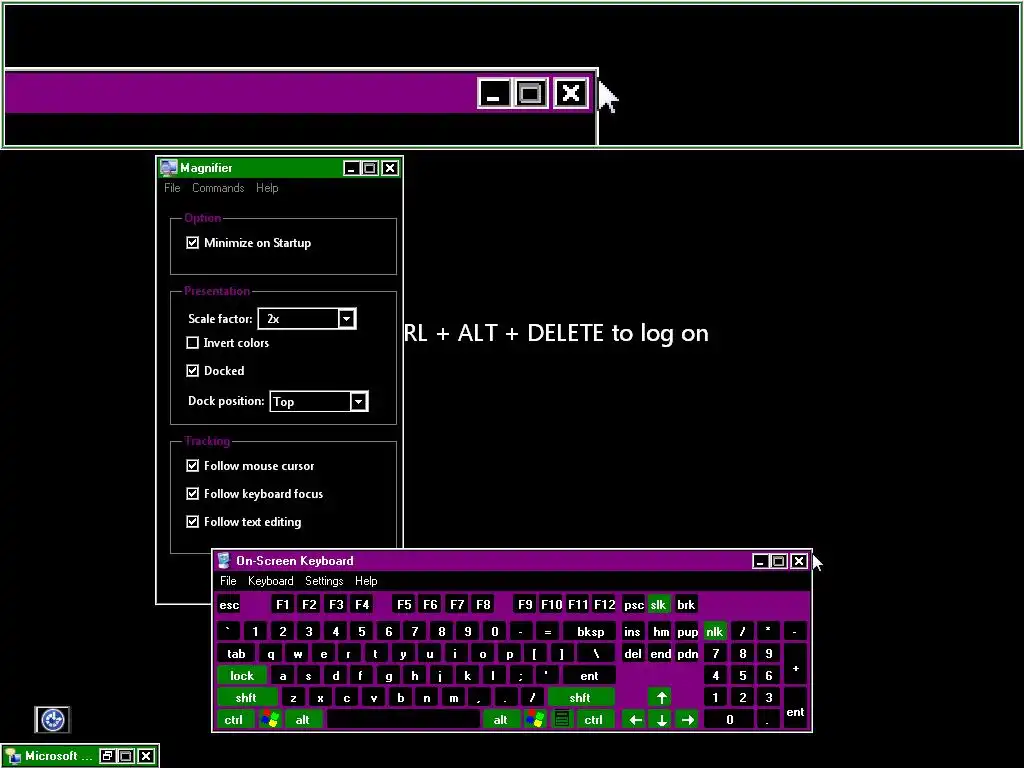Click the letter m key
Viewport: 1024px width, 768px height.
pos(453,697)
